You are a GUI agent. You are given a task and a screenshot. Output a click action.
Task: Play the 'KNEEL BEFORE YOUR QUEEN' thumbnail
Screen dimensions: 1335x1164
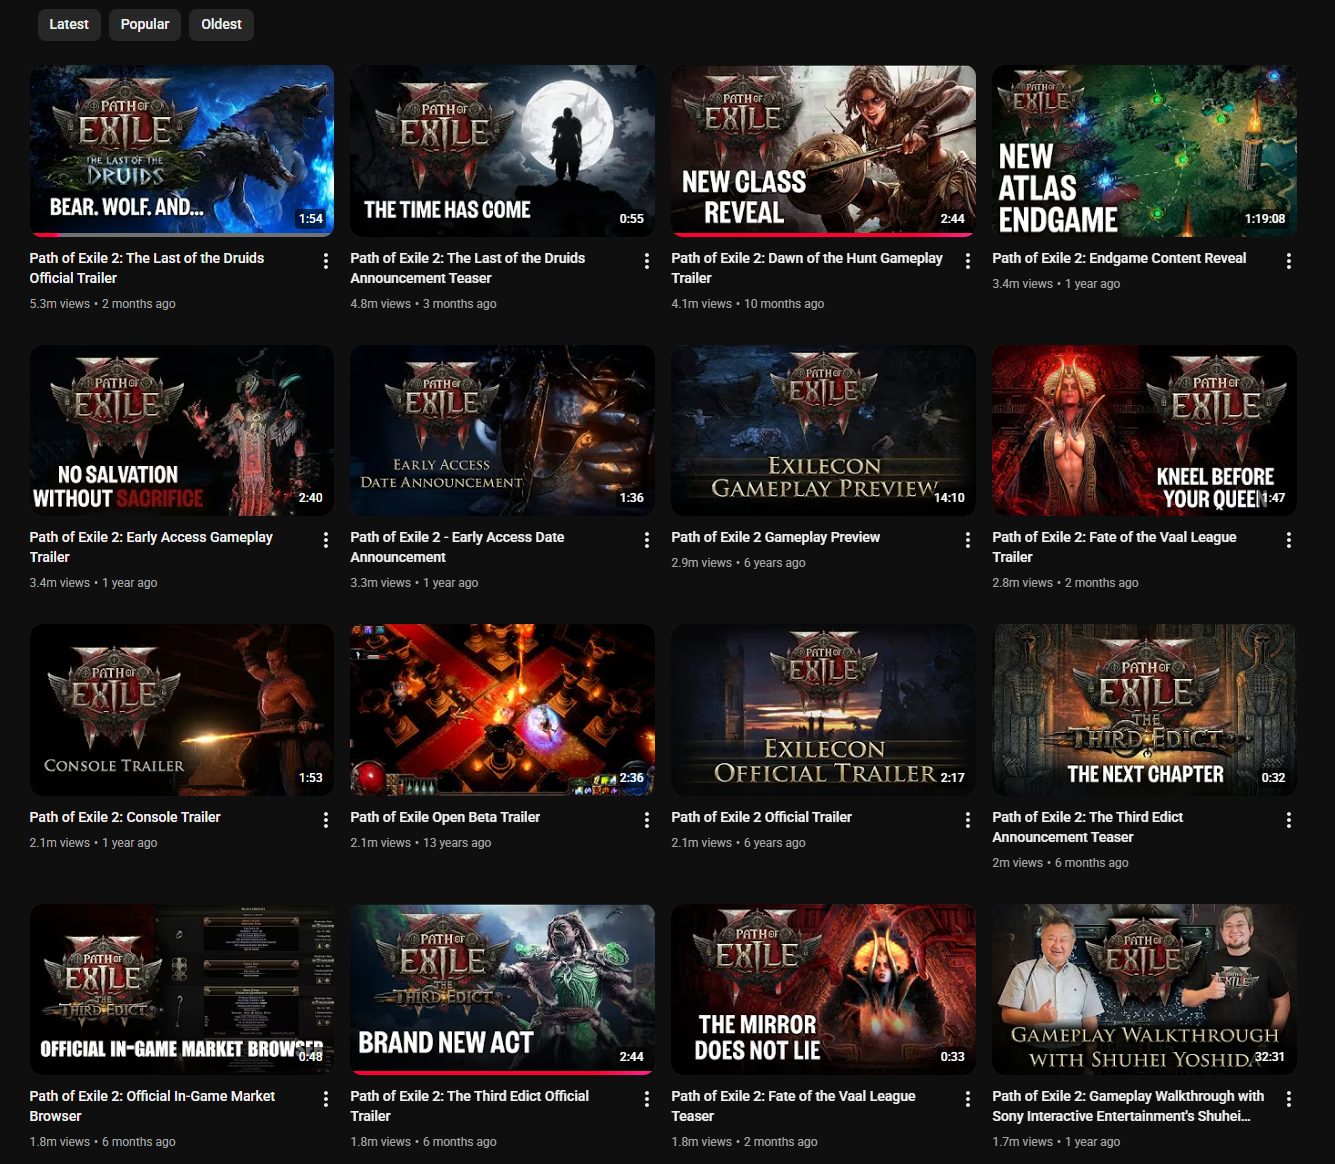(x=1144, y=430)
